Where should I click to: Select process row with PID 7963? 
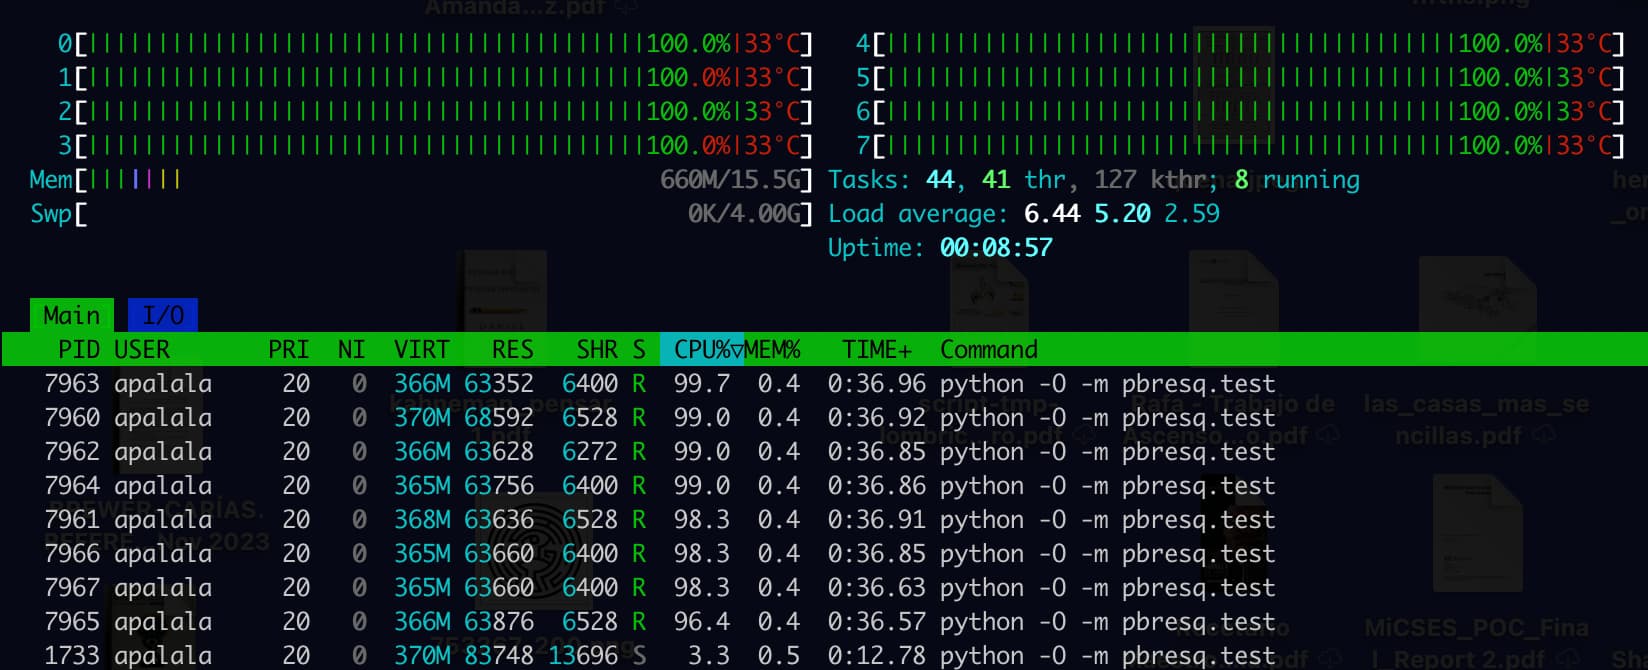point(824,383)
